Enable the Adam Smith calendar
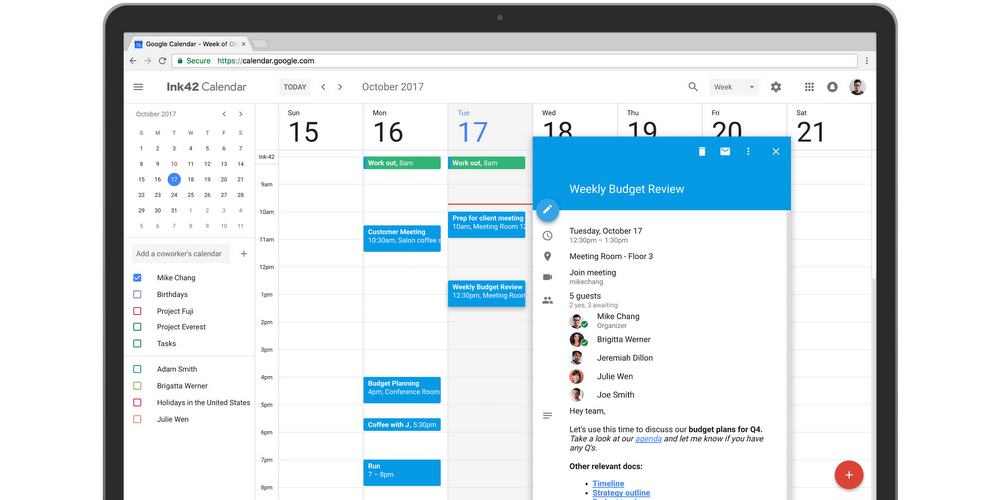The height and width of the screenshot is (500, 1000). pos(137,369)
